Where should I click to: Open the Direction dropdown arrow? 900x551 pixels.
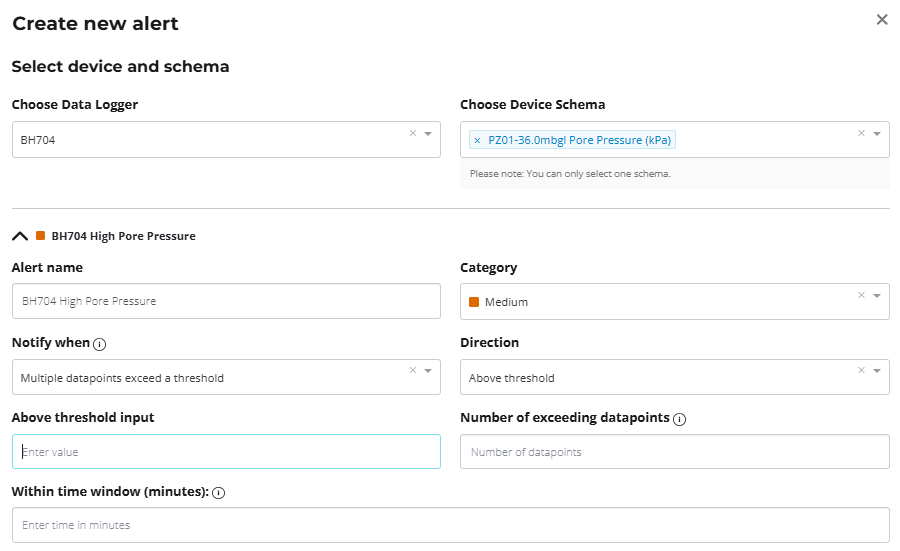click(x=877, y=371)
